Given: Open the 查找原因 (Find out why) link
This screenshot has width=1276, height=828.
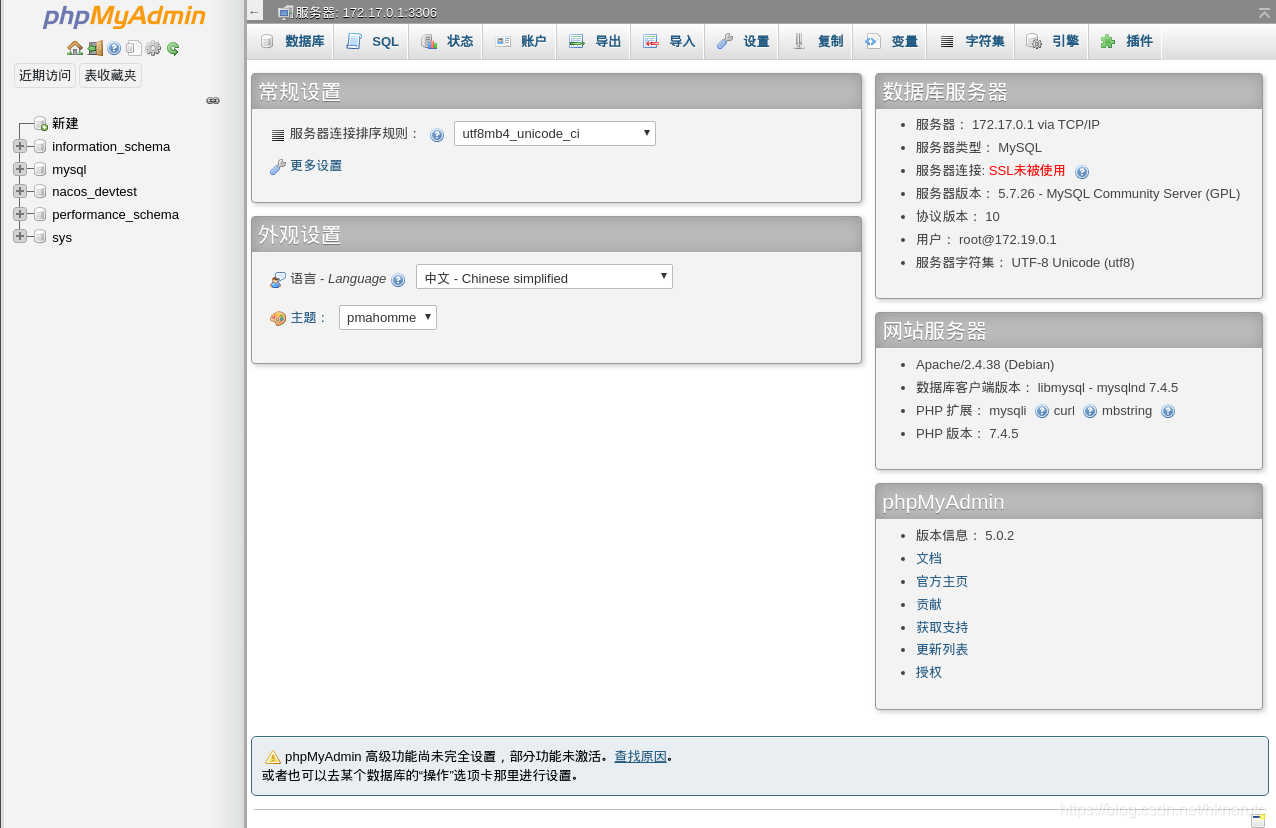Looking at the screenshot, I should click(x=641, y=756).
